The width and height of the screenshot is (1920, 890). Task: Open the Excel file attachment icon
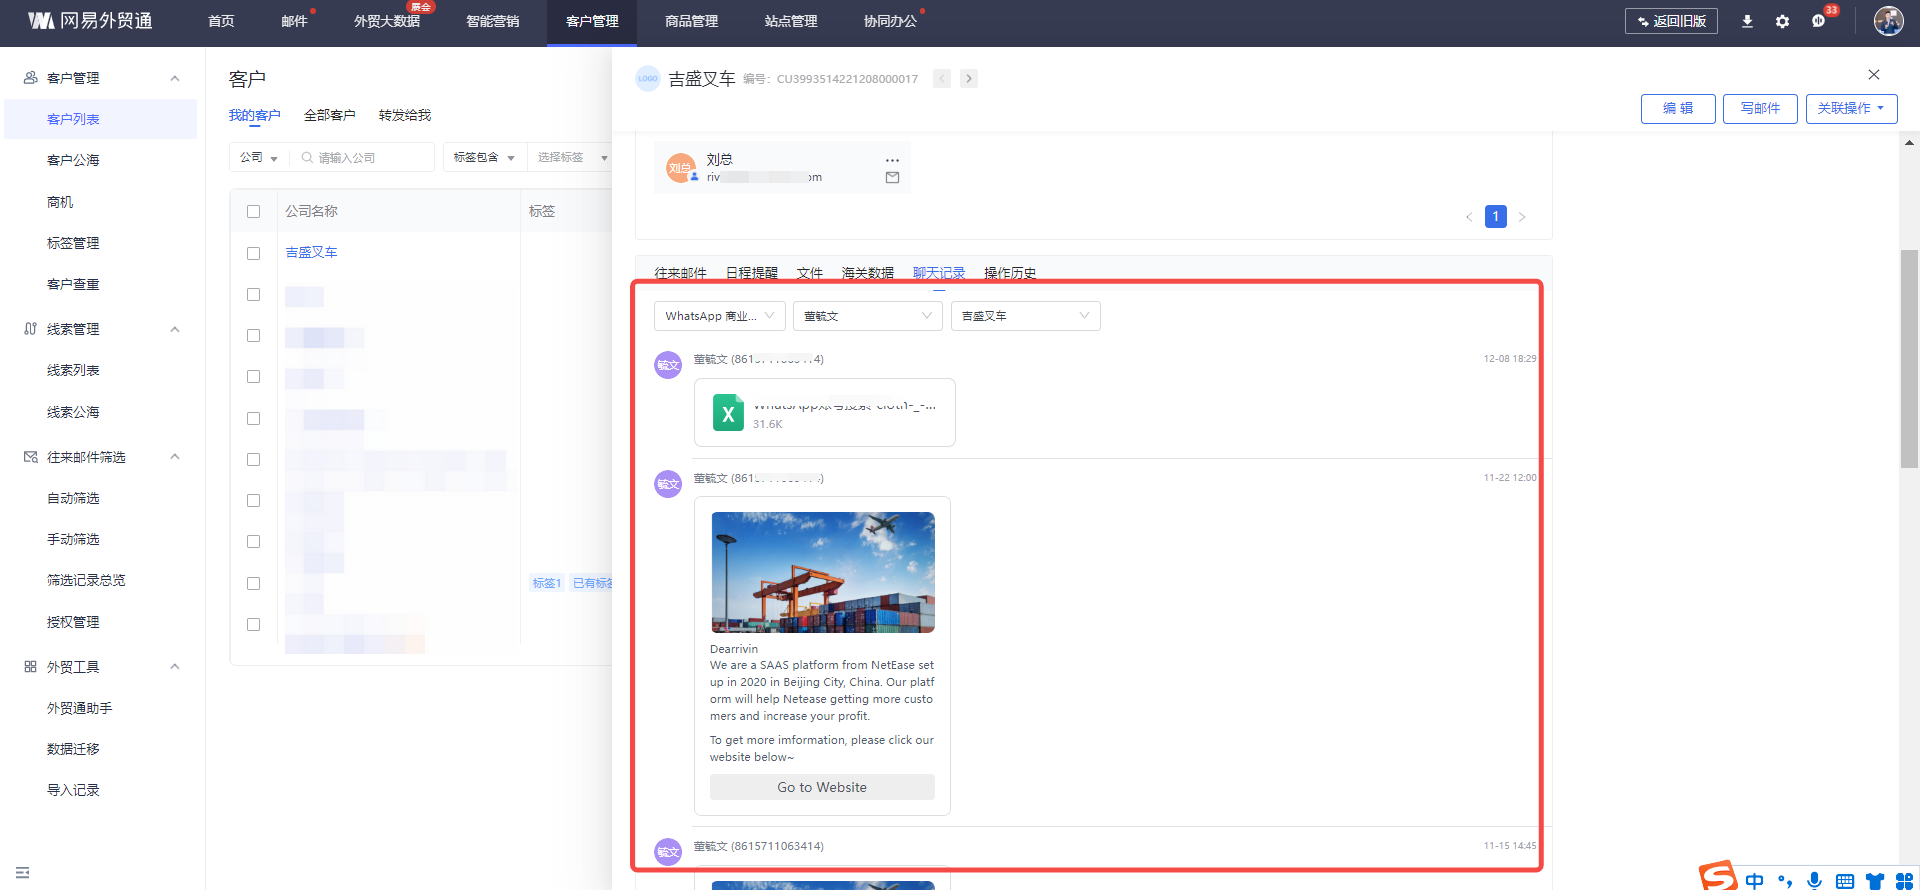[728, 413]
